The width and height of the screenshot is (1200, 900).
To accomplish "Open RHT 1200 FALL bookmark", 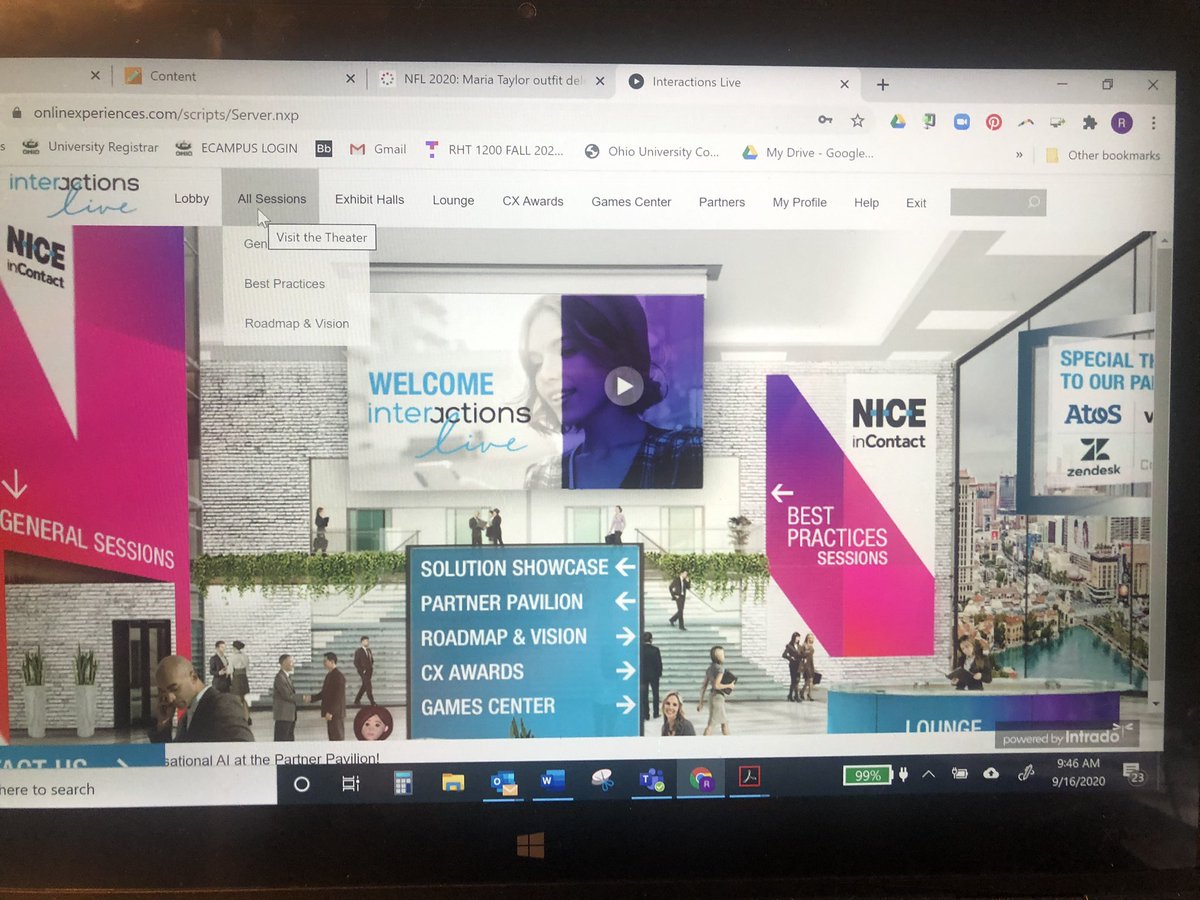I will click(x=494, y=150).
